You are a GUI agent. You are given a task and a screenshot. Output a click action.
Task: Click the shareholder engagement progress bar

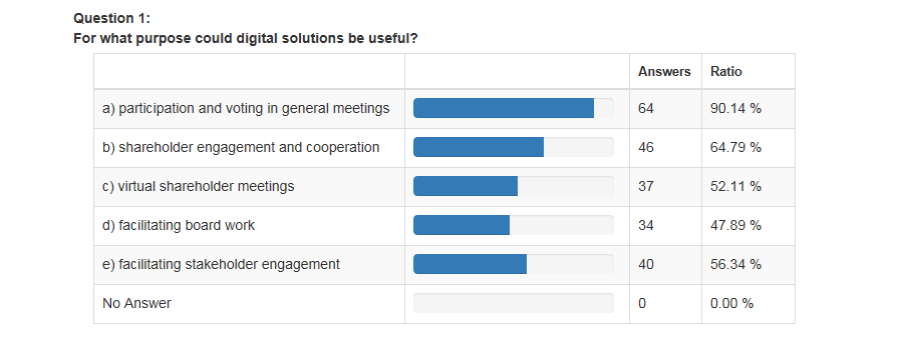tap(513, 147)
